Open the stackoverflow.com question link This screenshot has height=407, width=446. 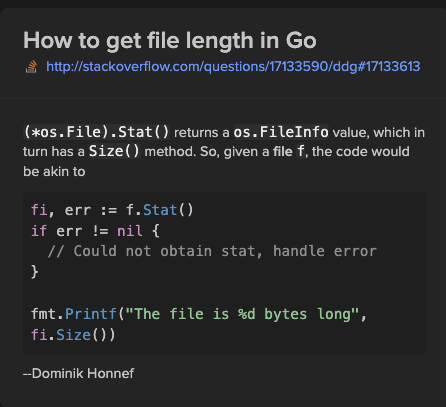click(x=233, y=66)
